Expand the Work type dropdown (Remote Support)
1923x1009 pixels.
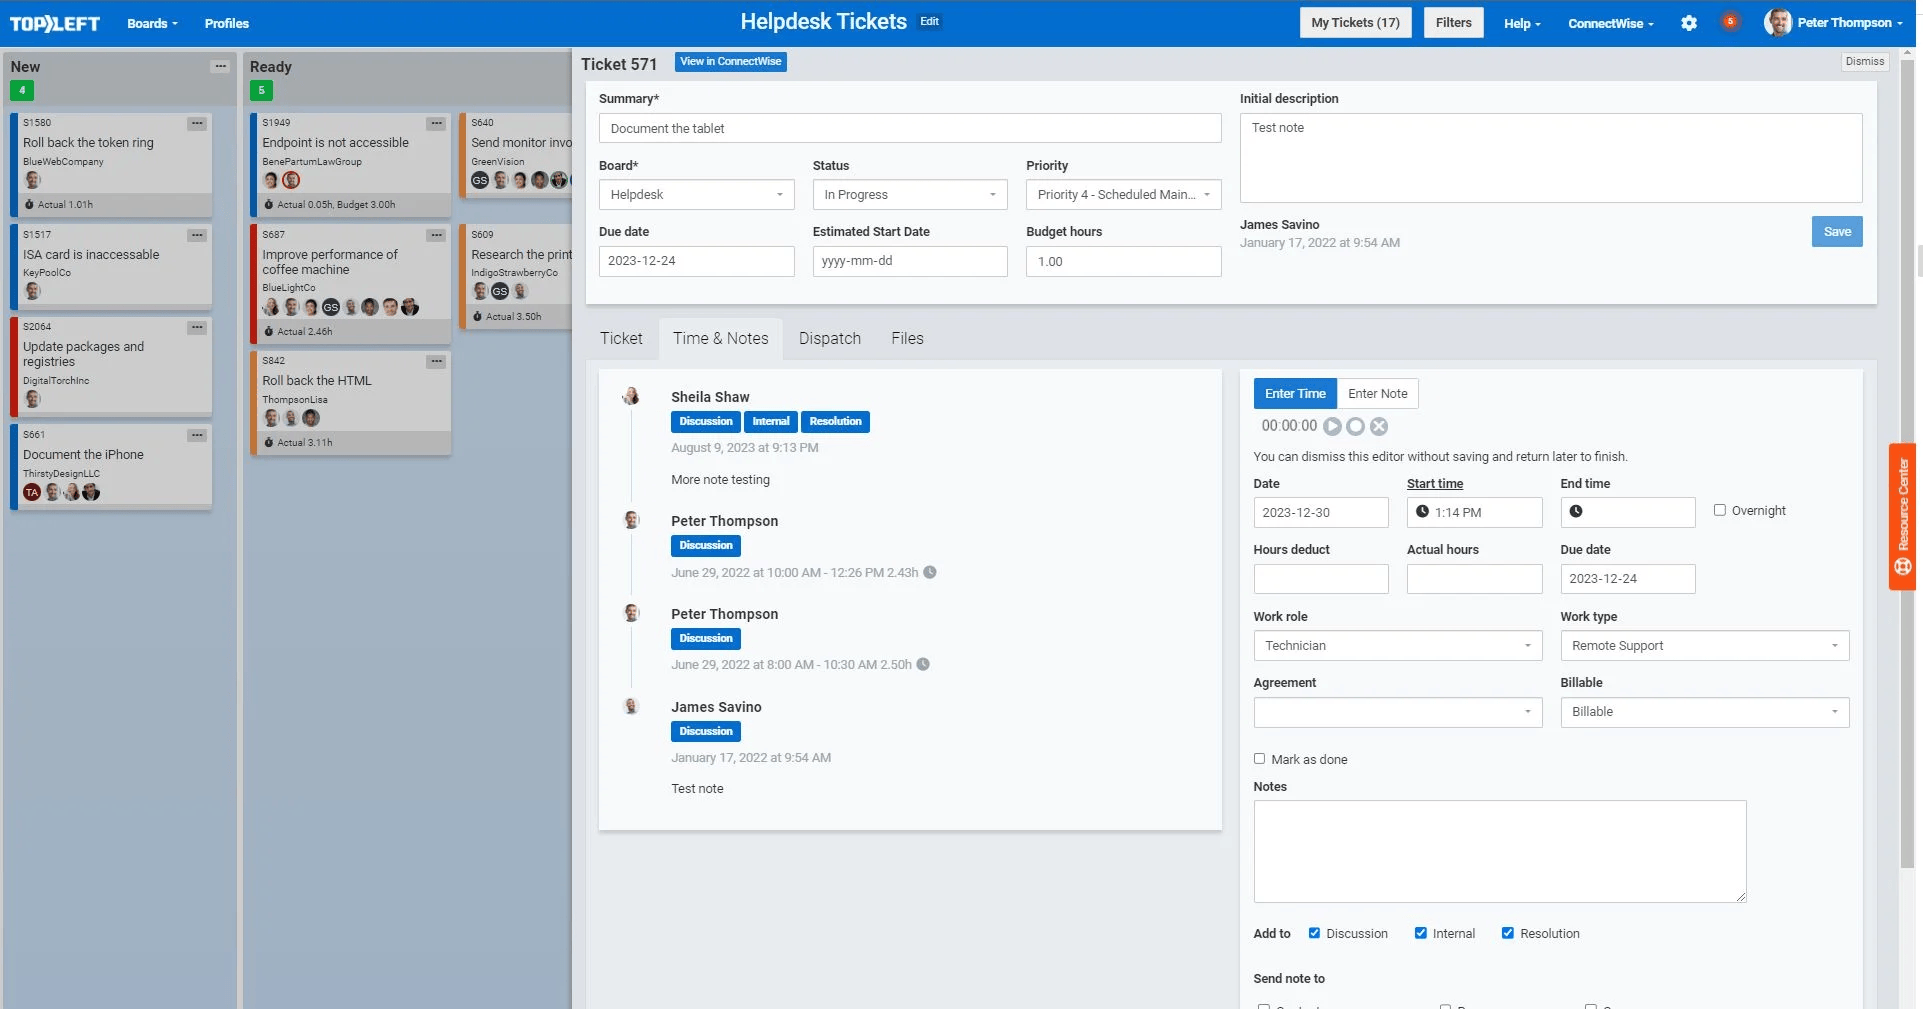(1705, 646)
